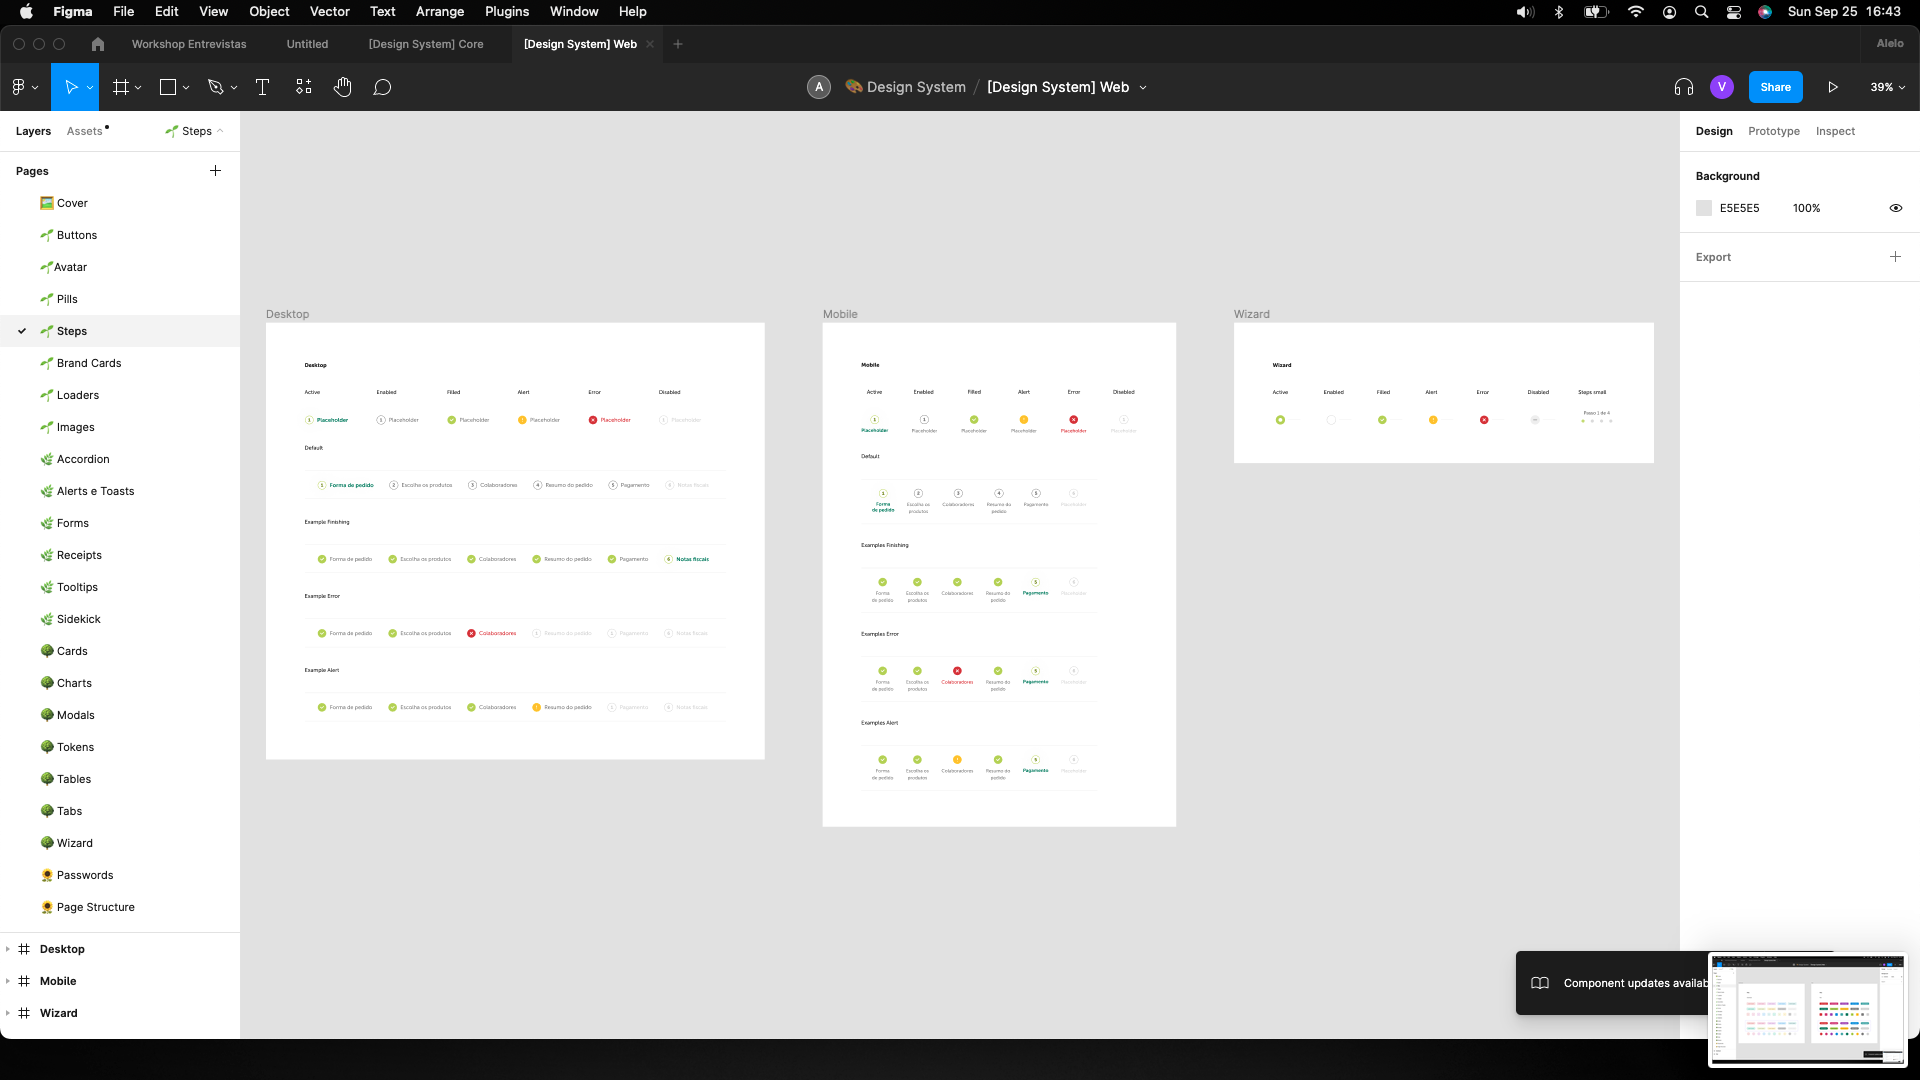This screenshot has height=1080, width=1920.
Task: Select the Hand tool
Action: (343, 87)
